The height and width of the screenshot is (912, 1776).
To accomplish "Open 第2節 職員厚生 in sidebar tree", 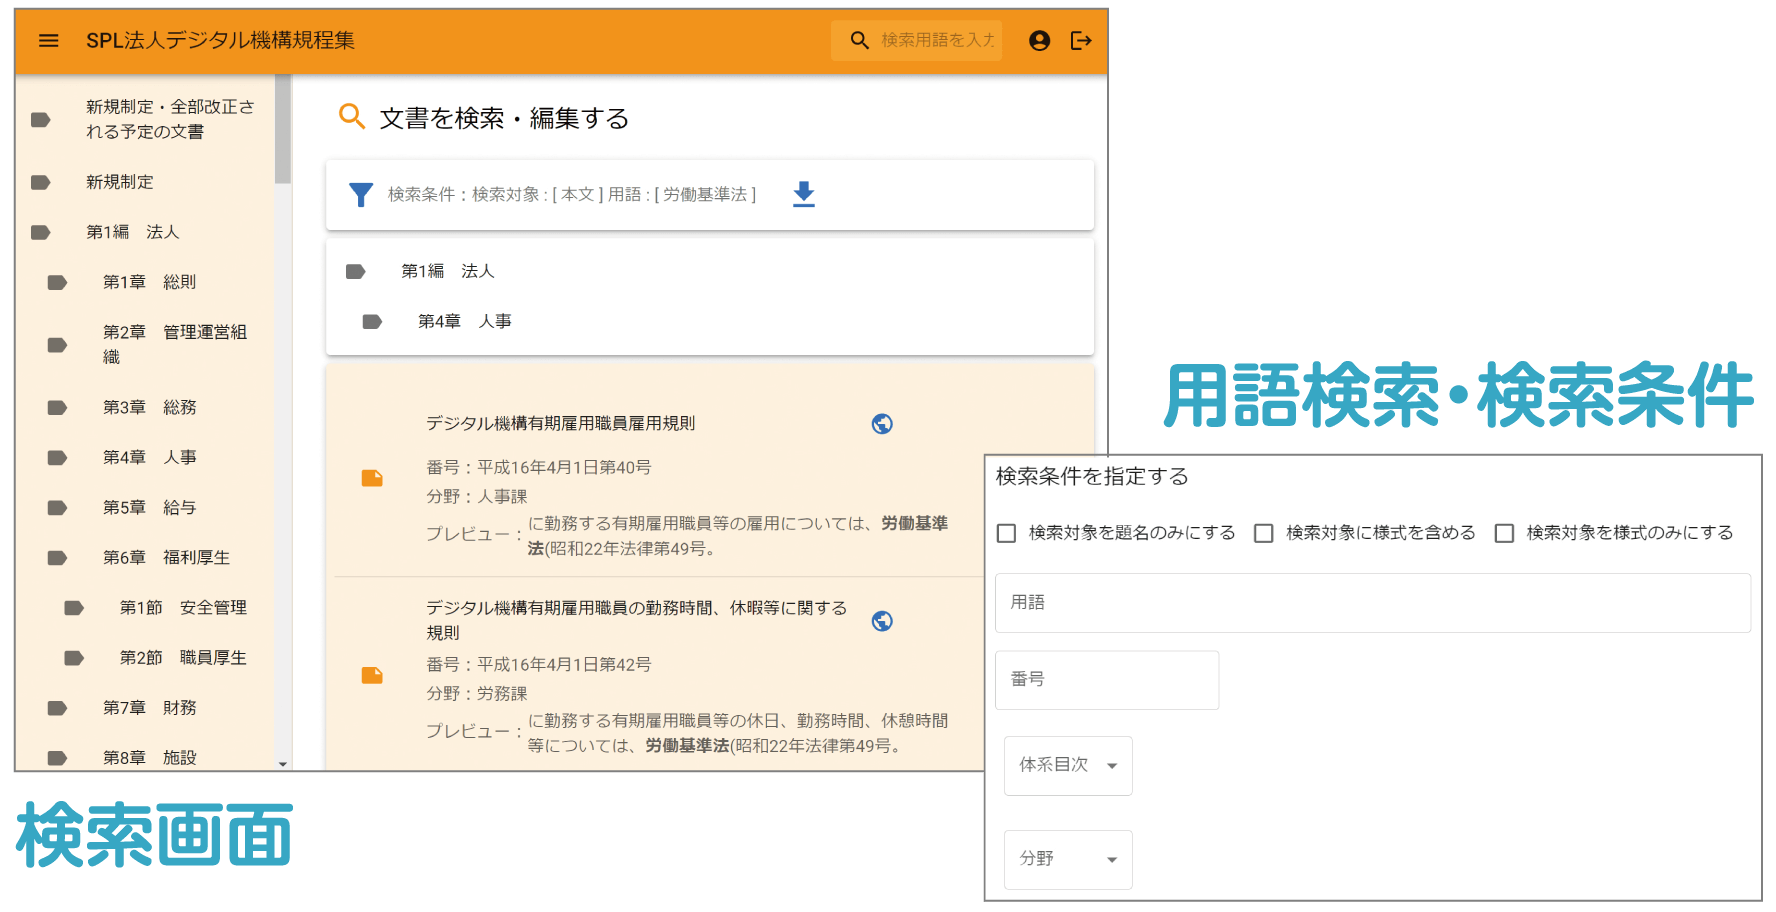I will coord(182,658).
